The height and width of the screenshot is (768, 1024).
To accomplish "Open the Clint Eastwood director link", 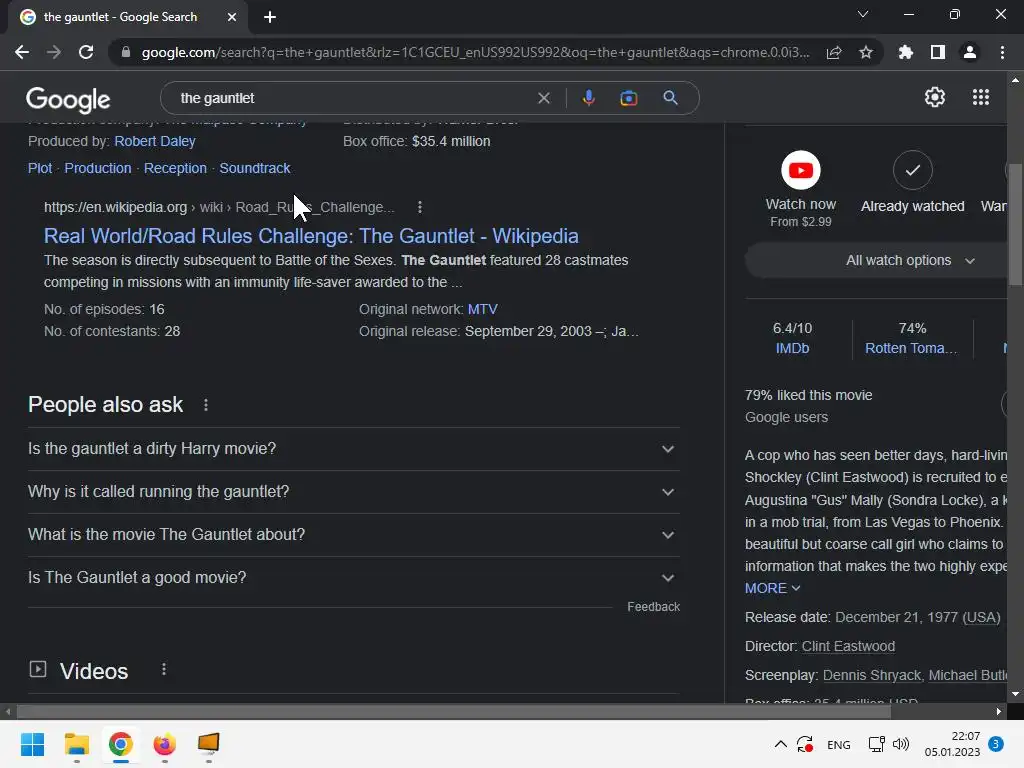I will [848, 646].
